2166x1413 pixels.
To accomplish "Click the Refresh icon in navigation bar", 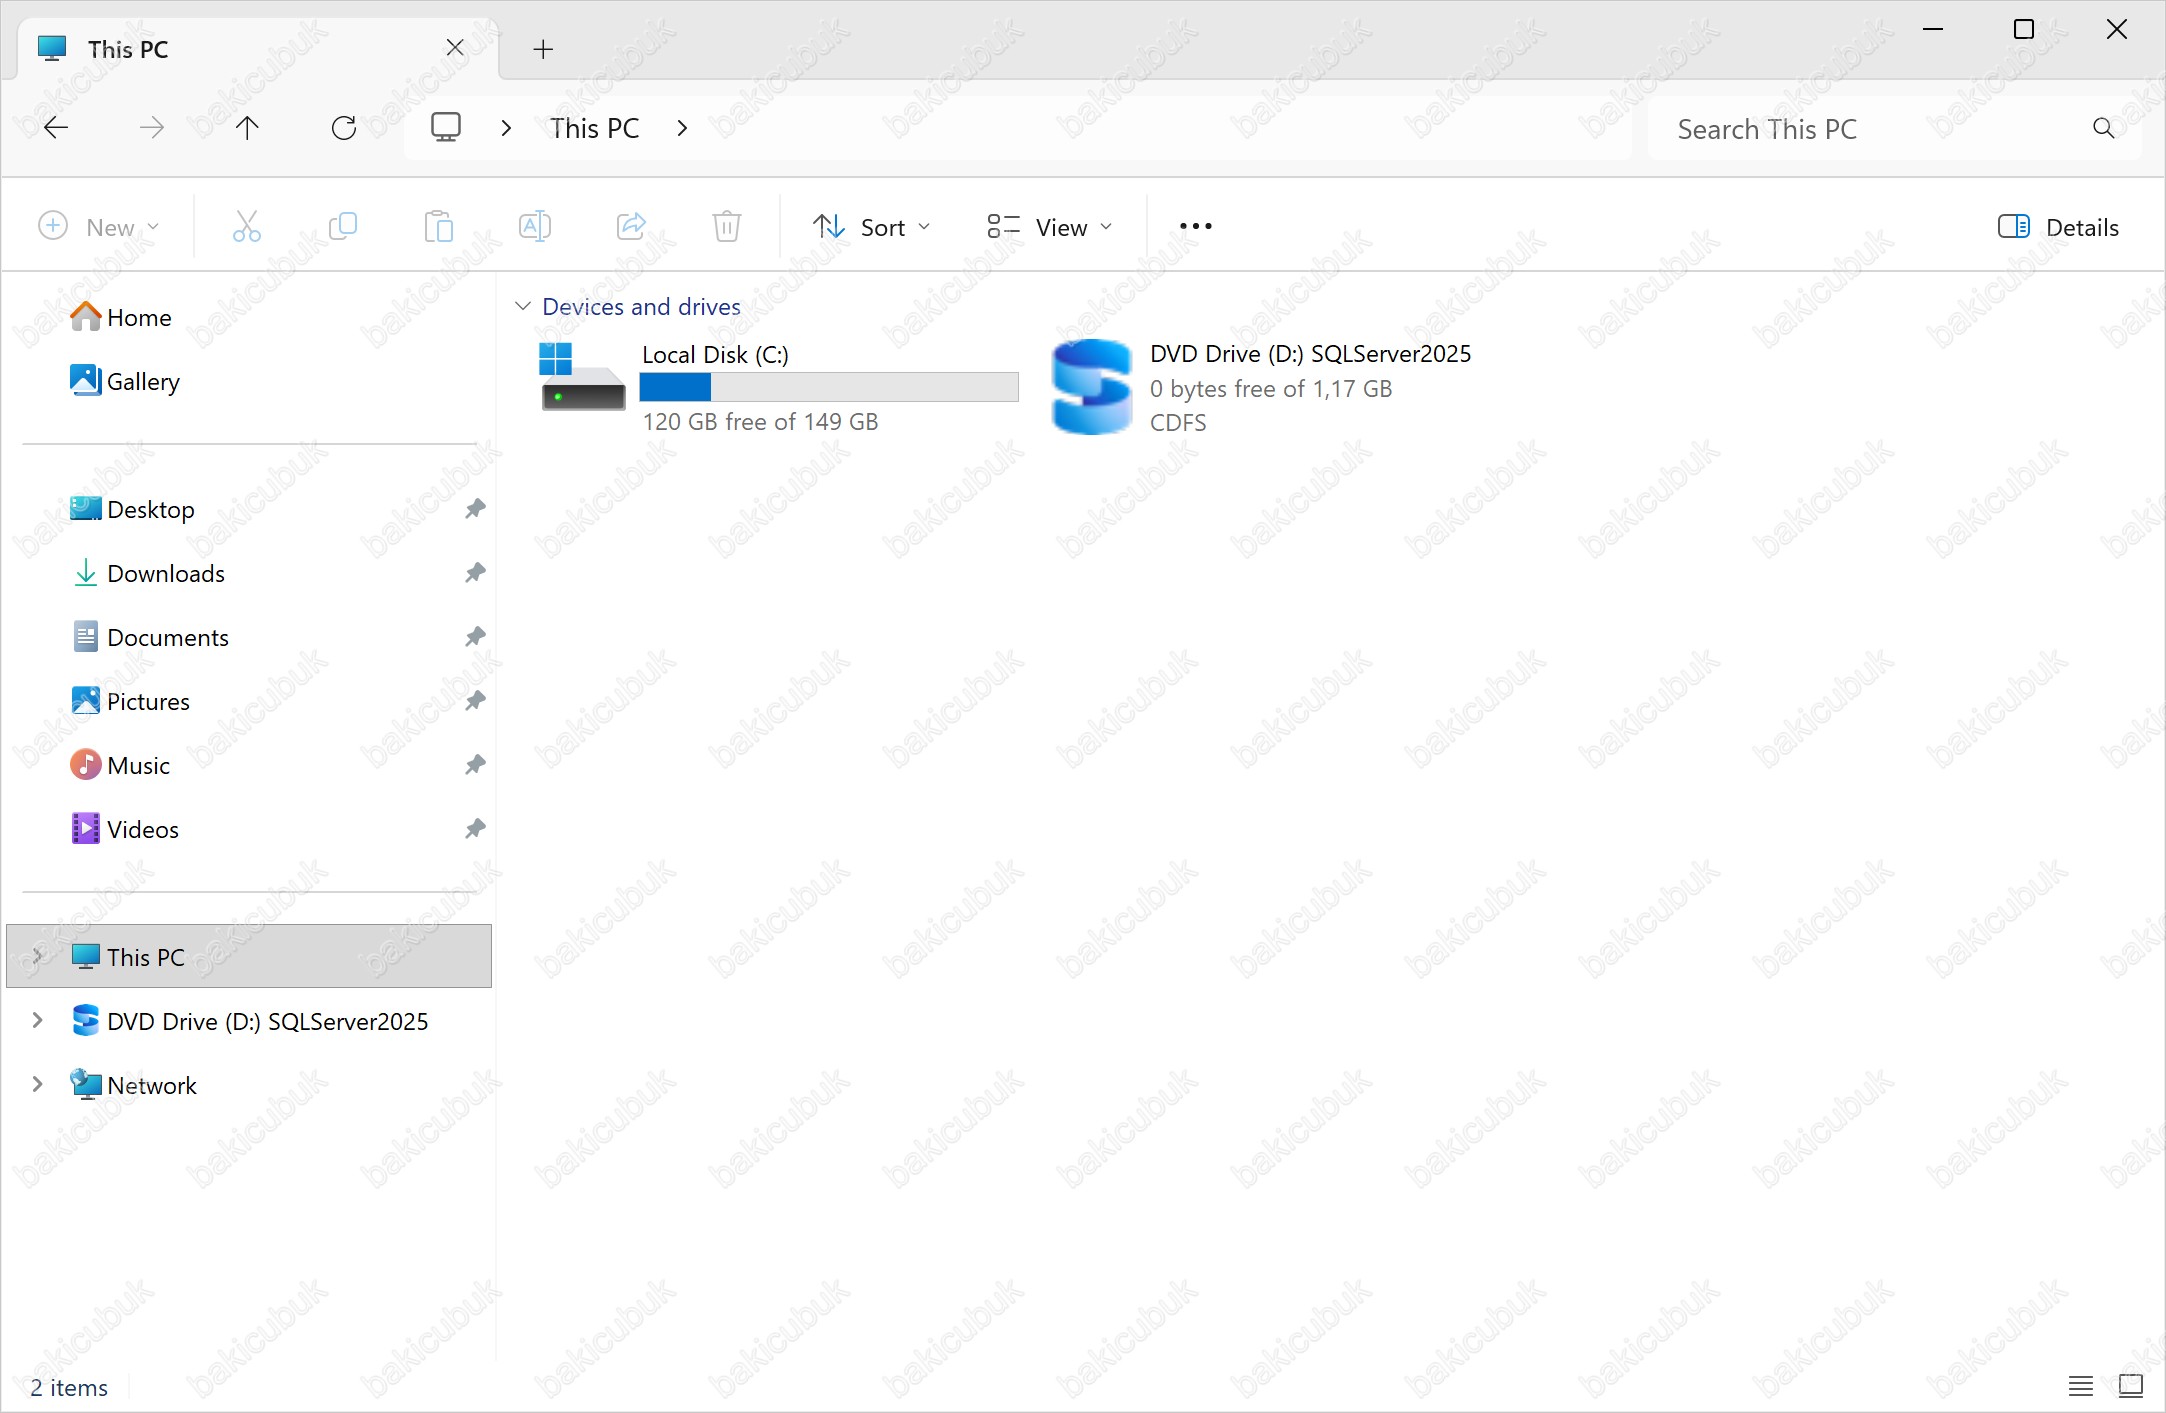I will click(344, 128).
